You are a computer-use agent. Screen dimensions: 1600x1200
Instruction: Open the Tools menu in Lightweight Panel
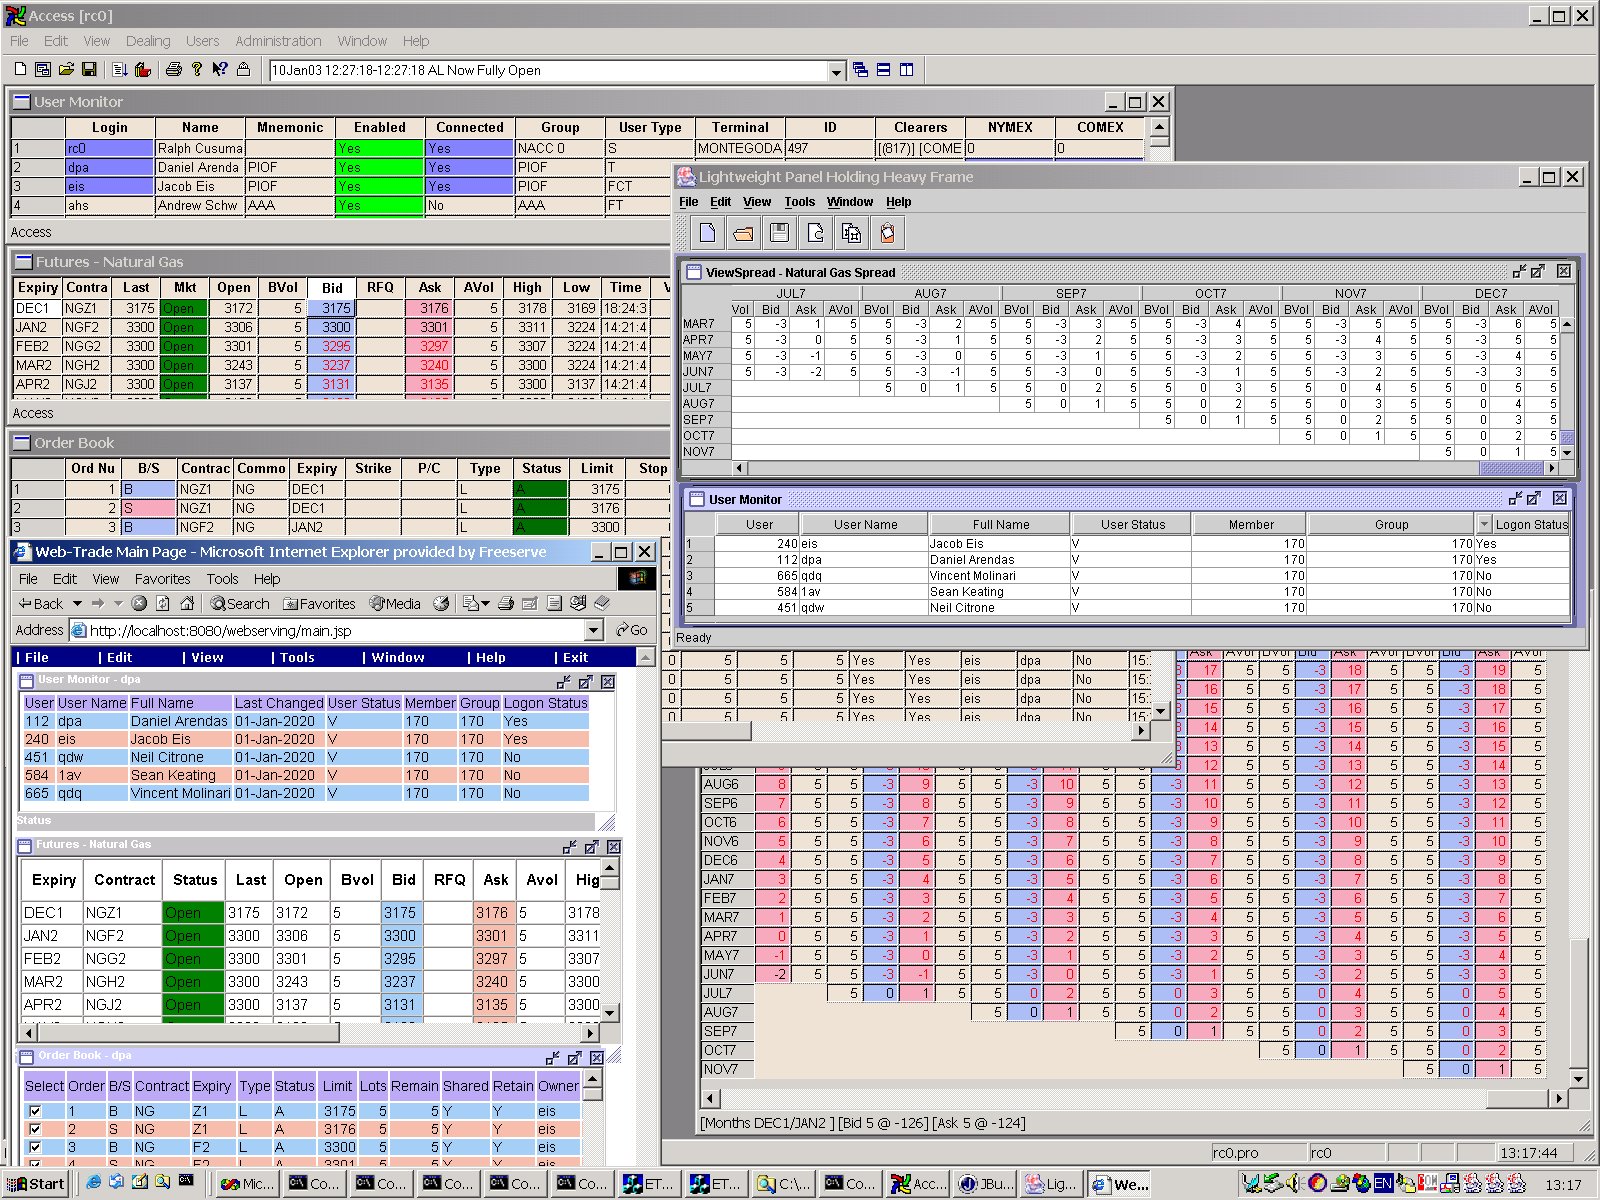tap(799, 202)
